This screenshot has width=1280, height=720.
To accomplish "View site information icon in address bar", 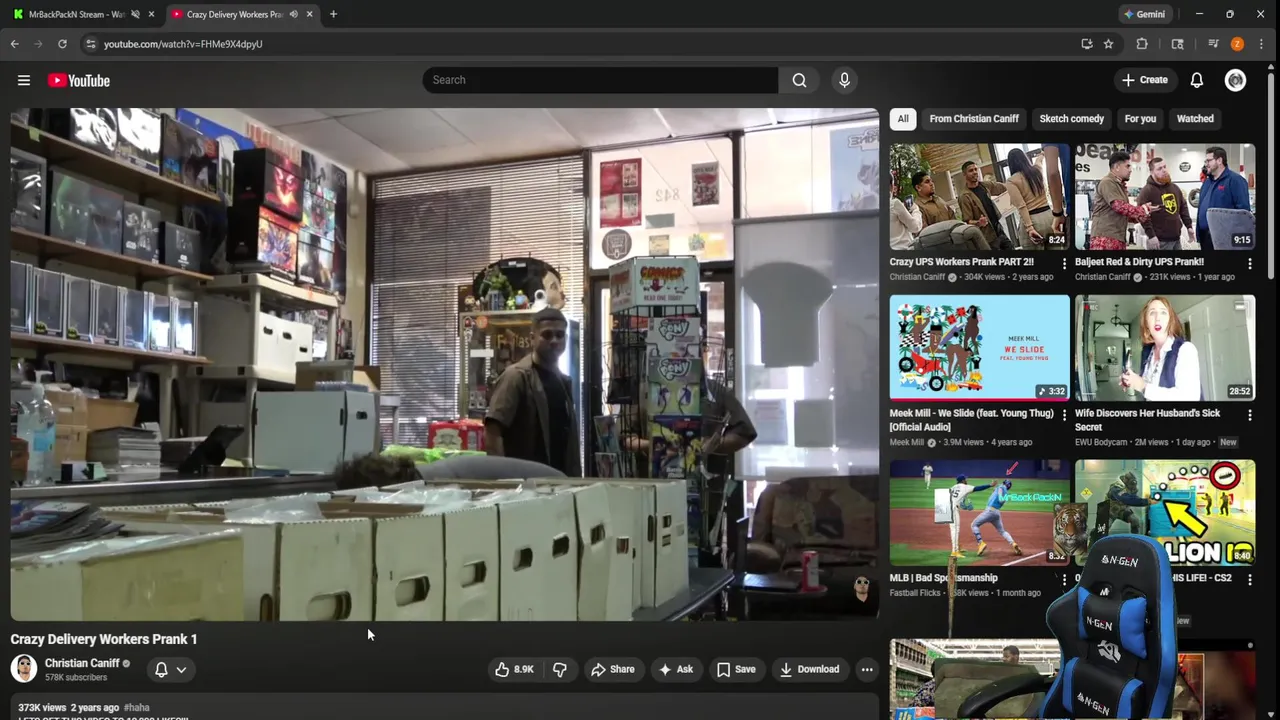I will [90, 44].
